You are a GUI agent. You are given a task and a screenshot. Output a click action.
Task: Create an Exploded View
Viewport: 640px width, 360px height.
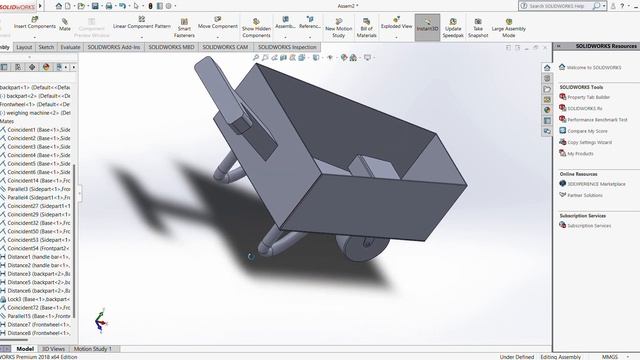coord(396,23)
